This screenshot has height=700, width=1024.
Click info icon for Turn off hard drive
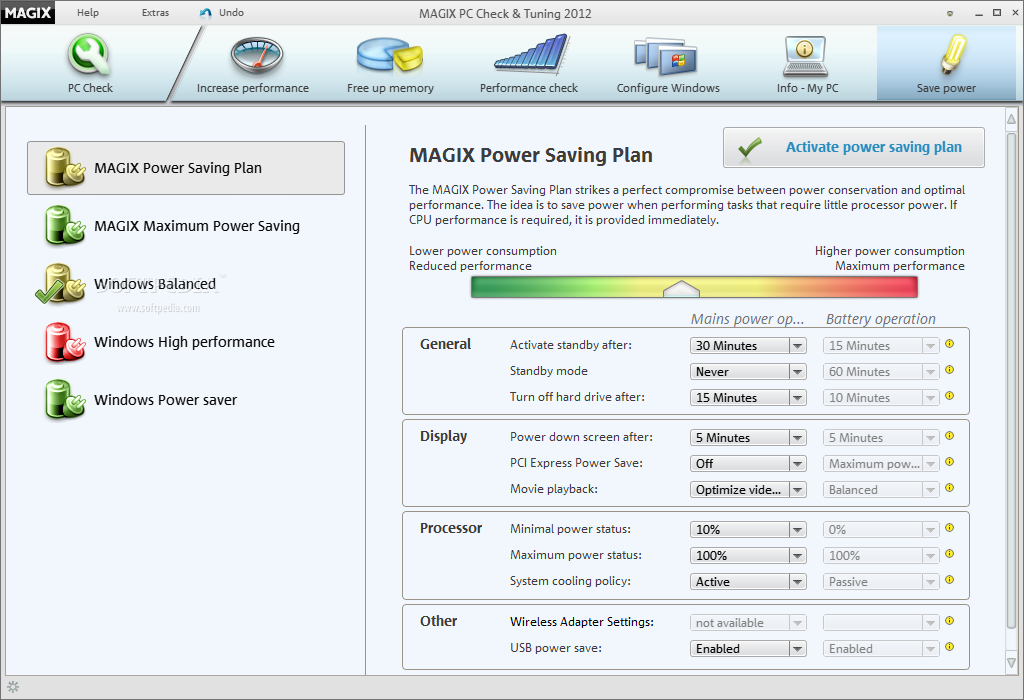point(950,396)
